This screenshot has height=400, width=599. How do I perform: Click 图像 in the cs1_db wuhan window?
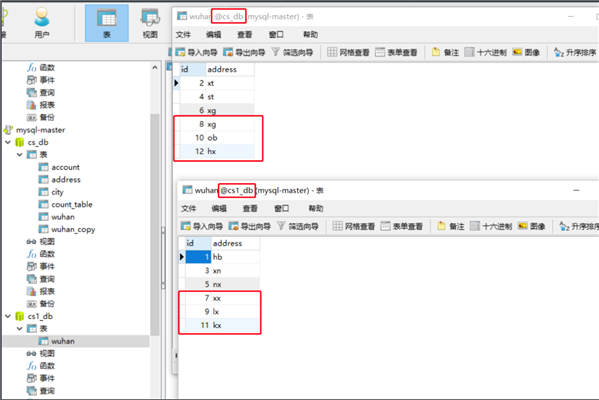pyautogui.click(x=531, y=226)
